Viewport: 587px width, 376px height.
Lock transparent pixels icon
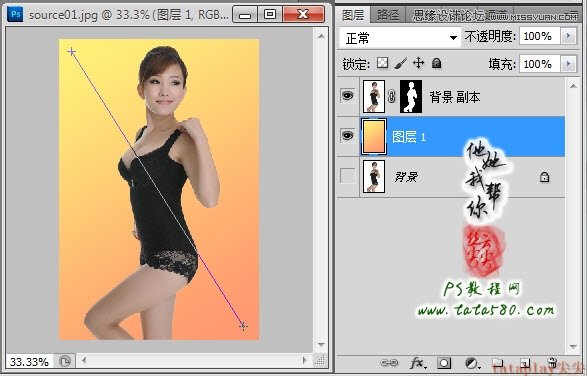[x=382, y=63]
